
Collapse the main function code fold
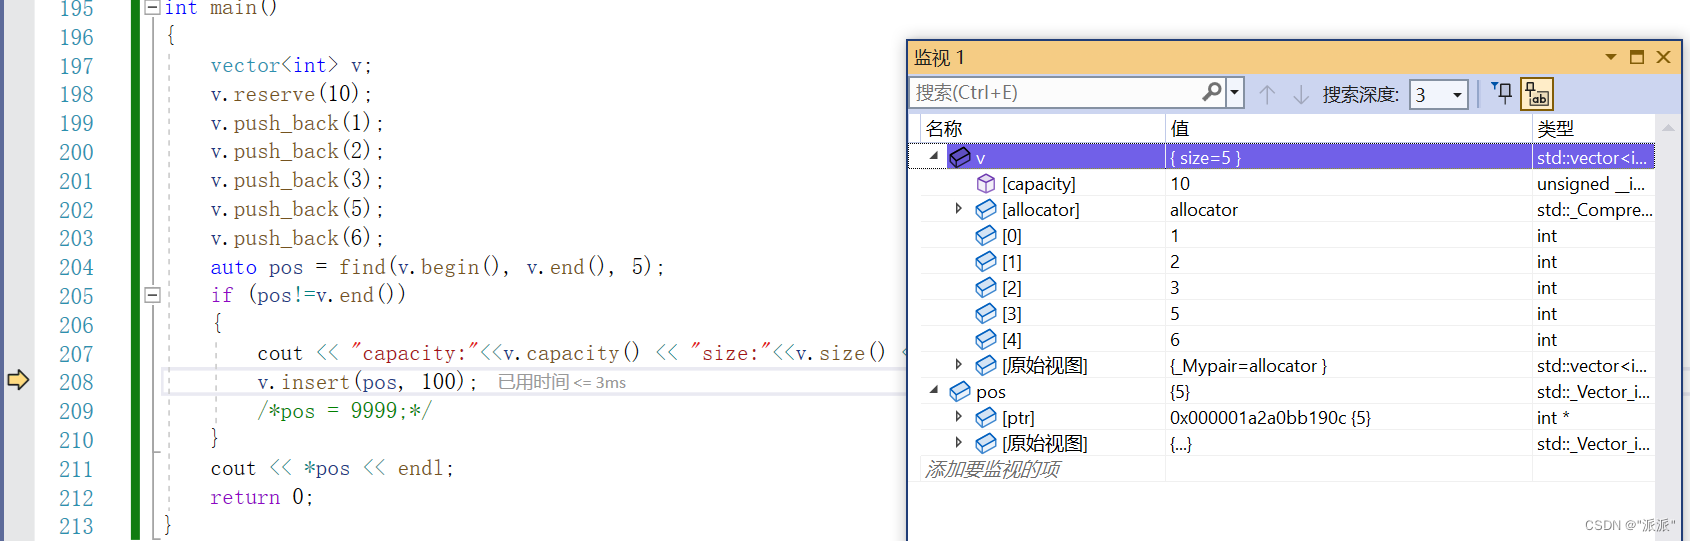[152, 8]
